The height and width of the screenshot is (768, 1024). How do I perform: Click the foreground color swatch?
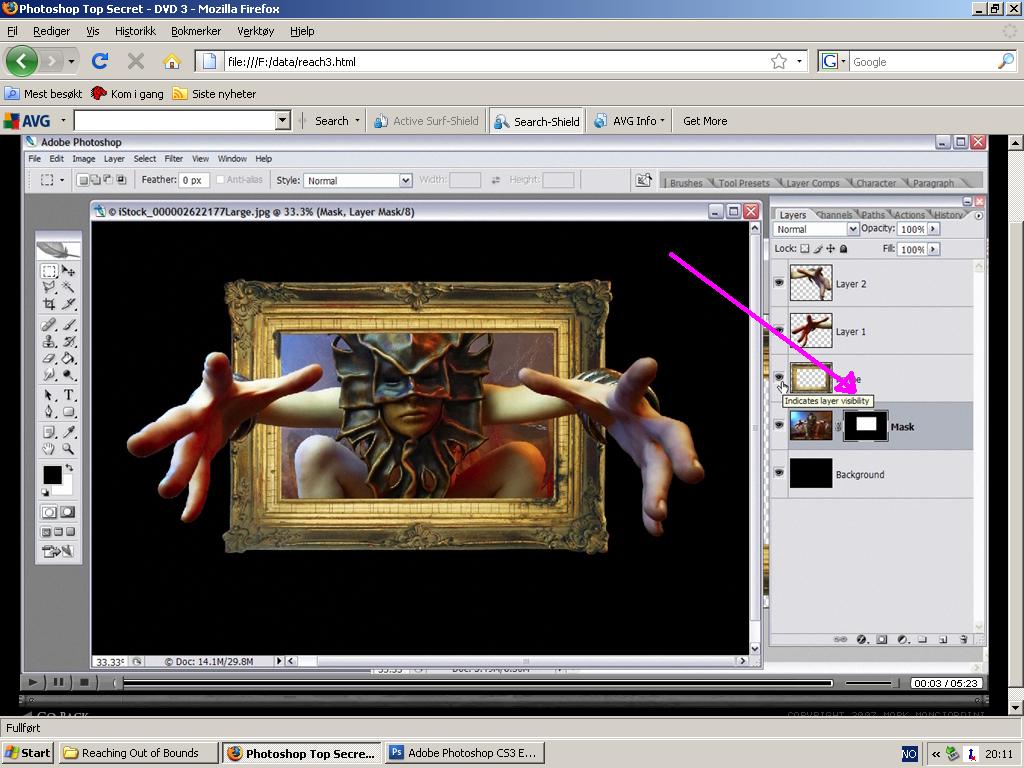point(52,475)
